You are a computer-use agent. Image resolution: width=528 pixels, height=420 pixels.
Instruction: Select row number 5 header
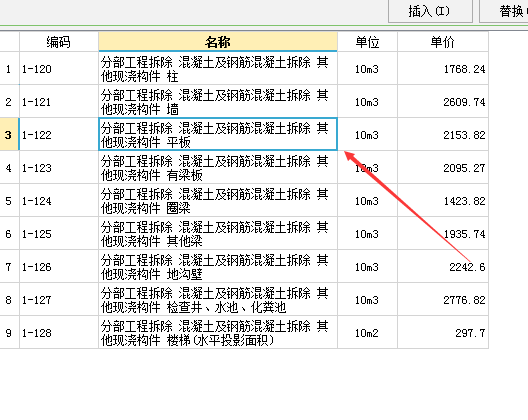[9, 200]
